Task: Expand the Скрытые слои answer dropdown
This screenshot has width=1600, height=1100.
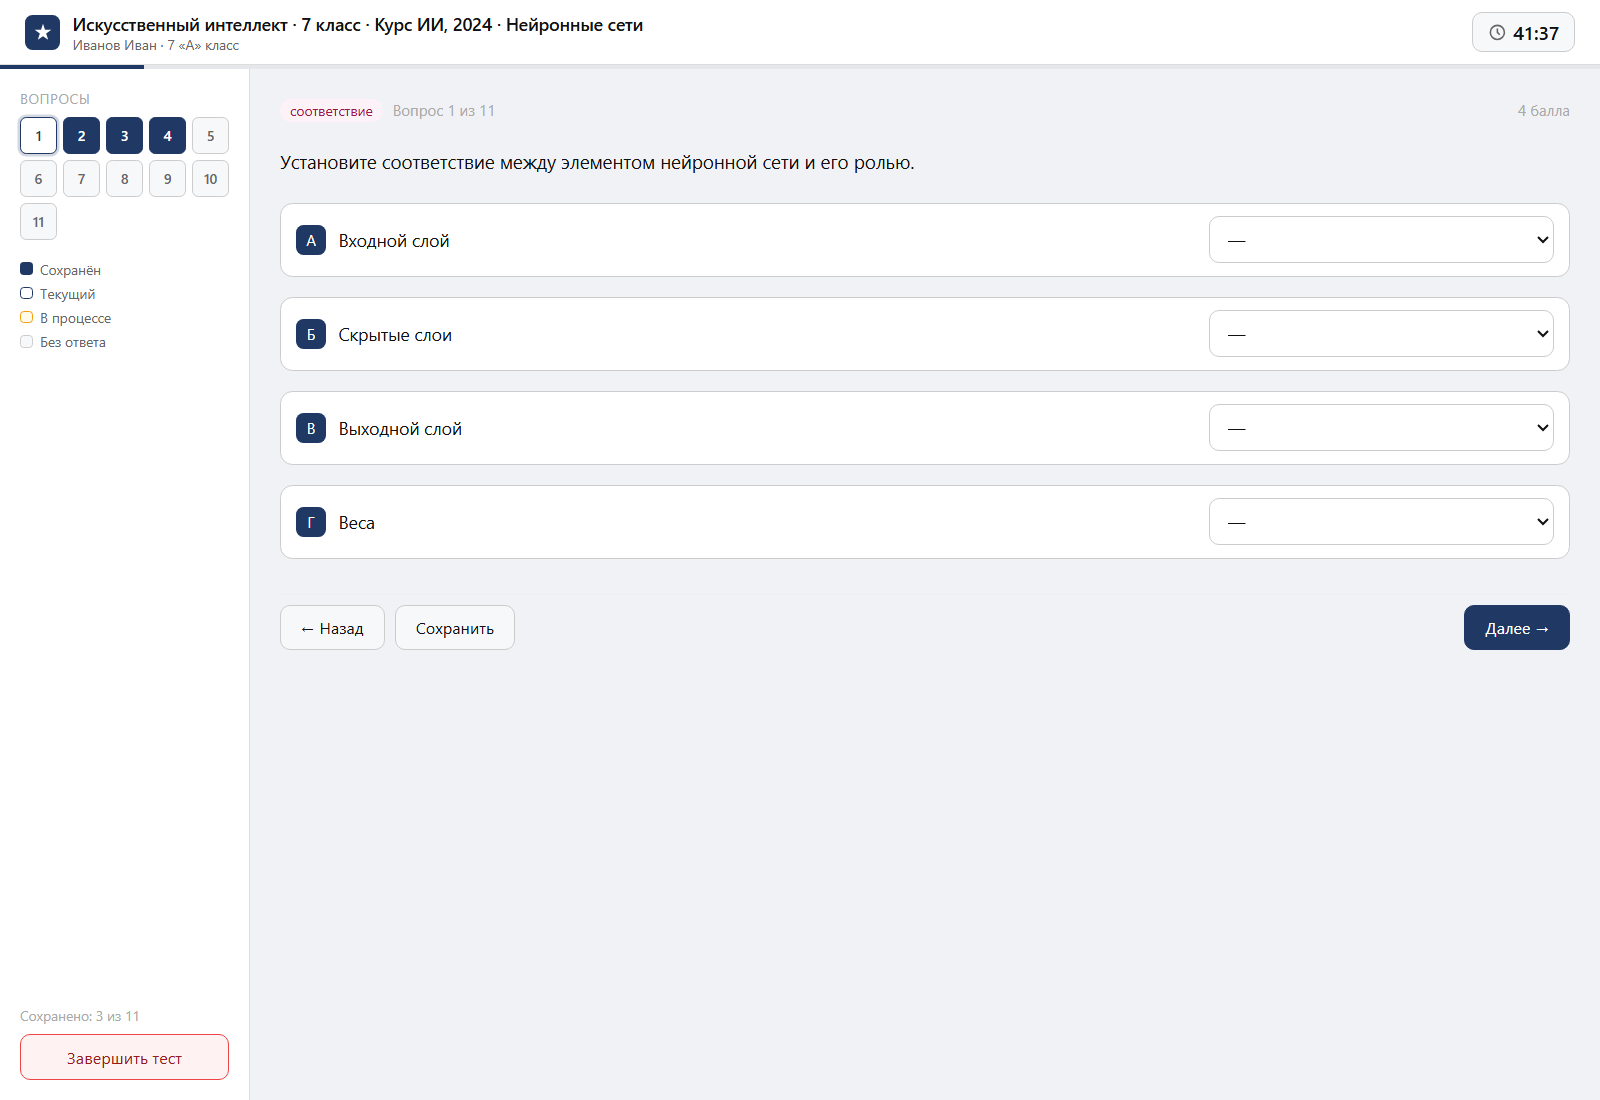Action: coord(1381,334)
